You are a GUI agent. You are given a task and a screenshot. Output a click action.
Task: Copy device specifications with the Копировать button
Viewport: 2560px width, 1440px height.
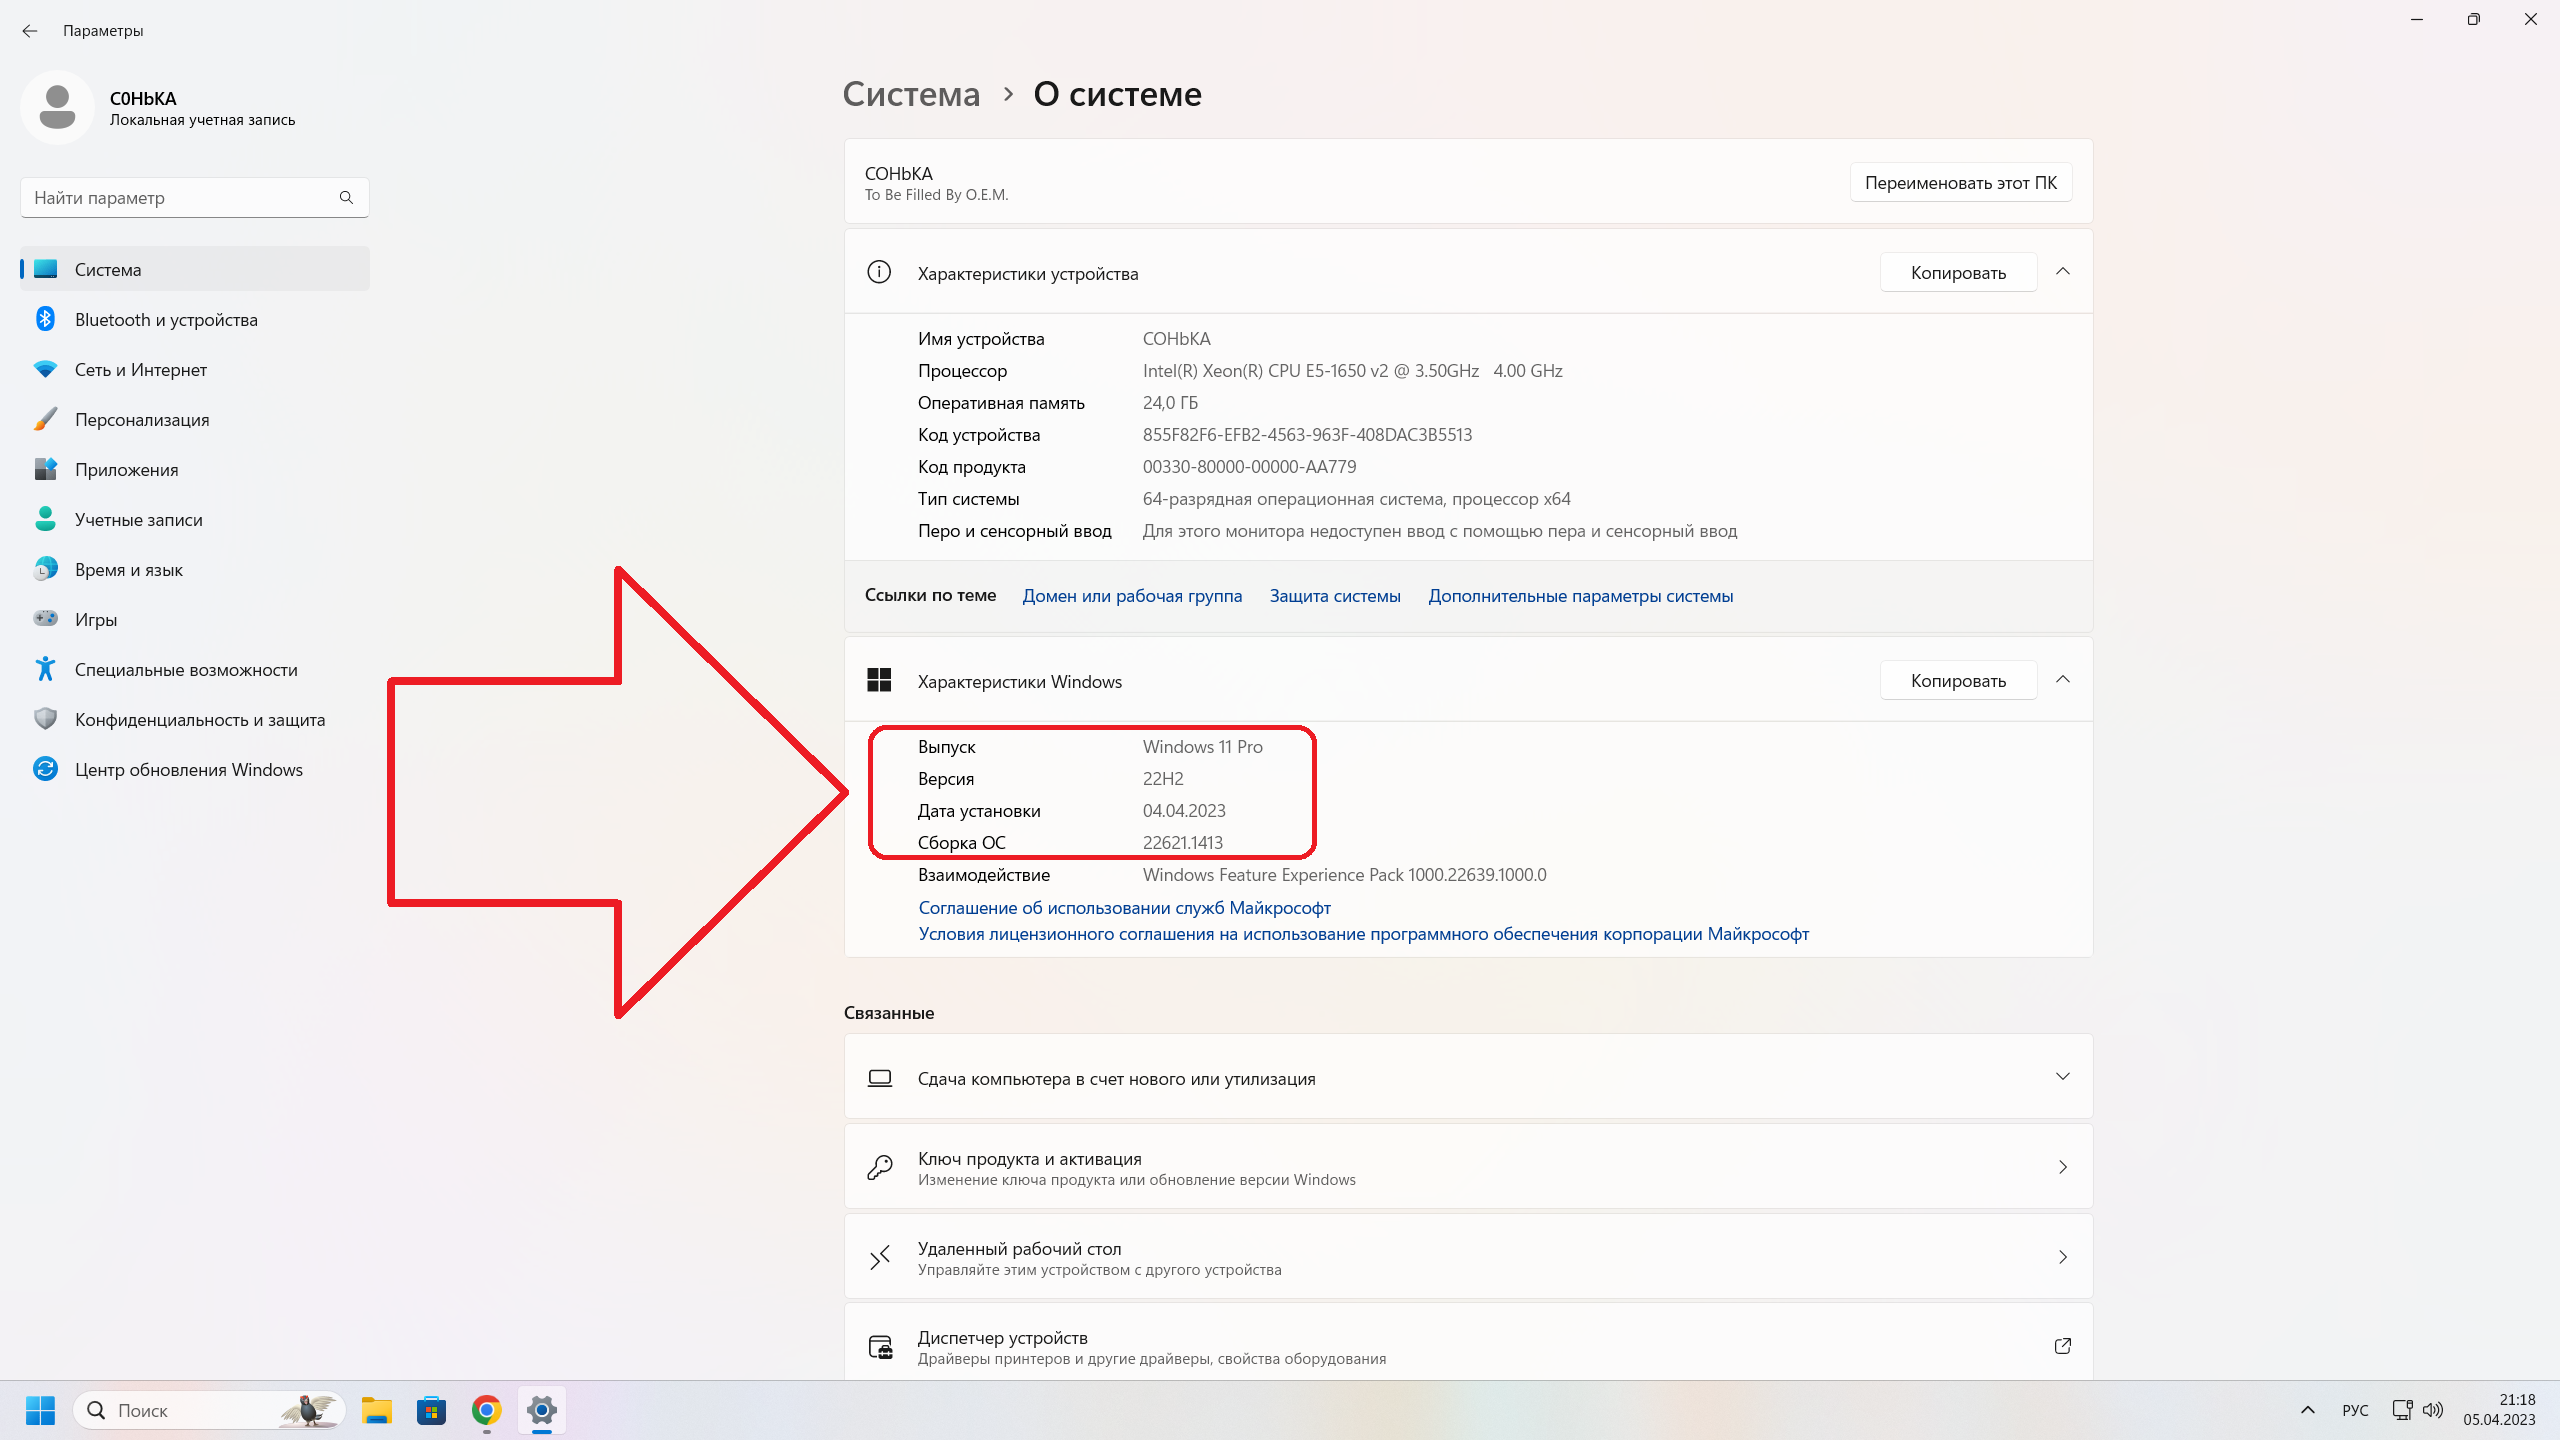tap(1957, 273)
